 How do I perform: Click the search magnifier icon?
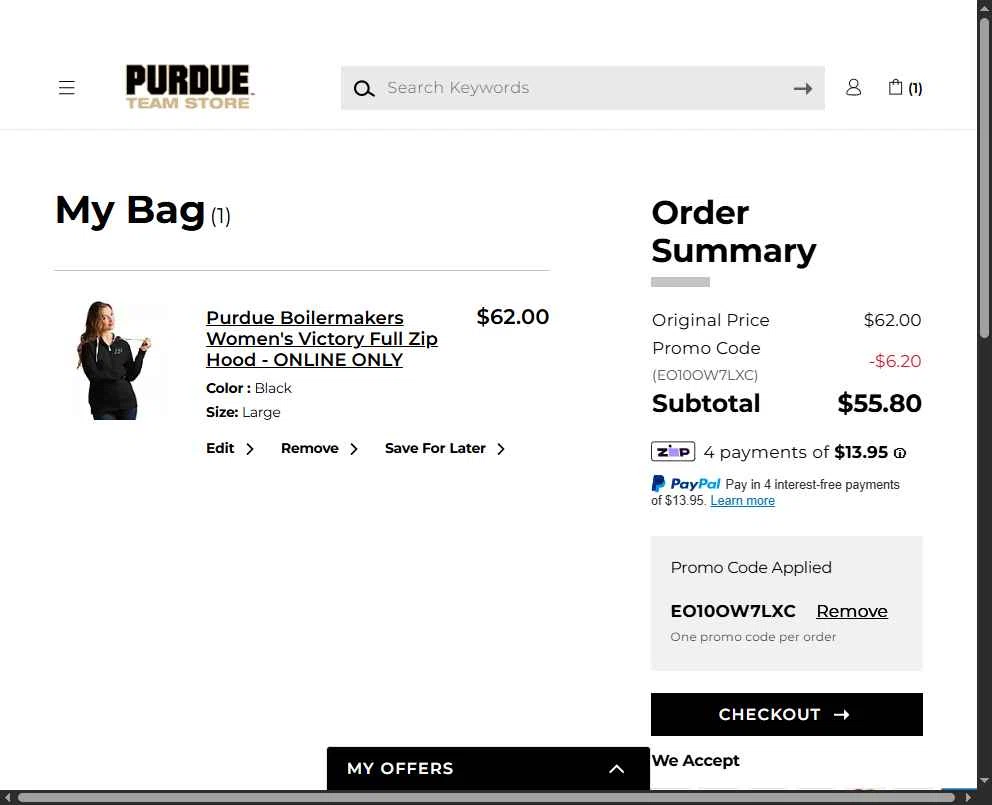tap(363, 89)
